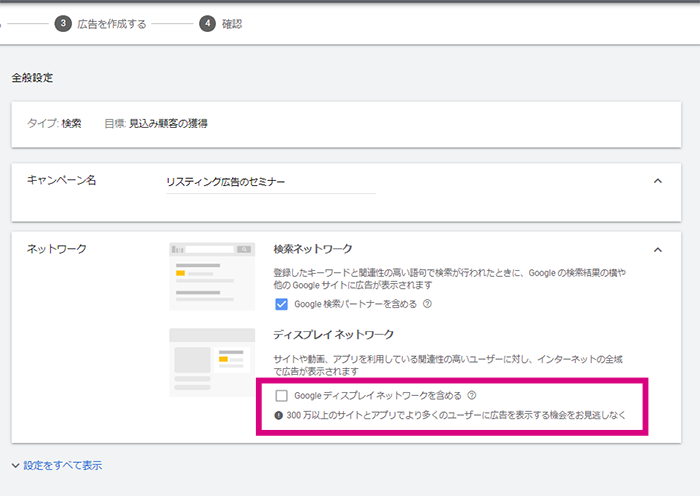The width and height of the screenshot is (700, 496).
Task: Click the info icon before 300万以上のサイト
Action: point(279,415)
